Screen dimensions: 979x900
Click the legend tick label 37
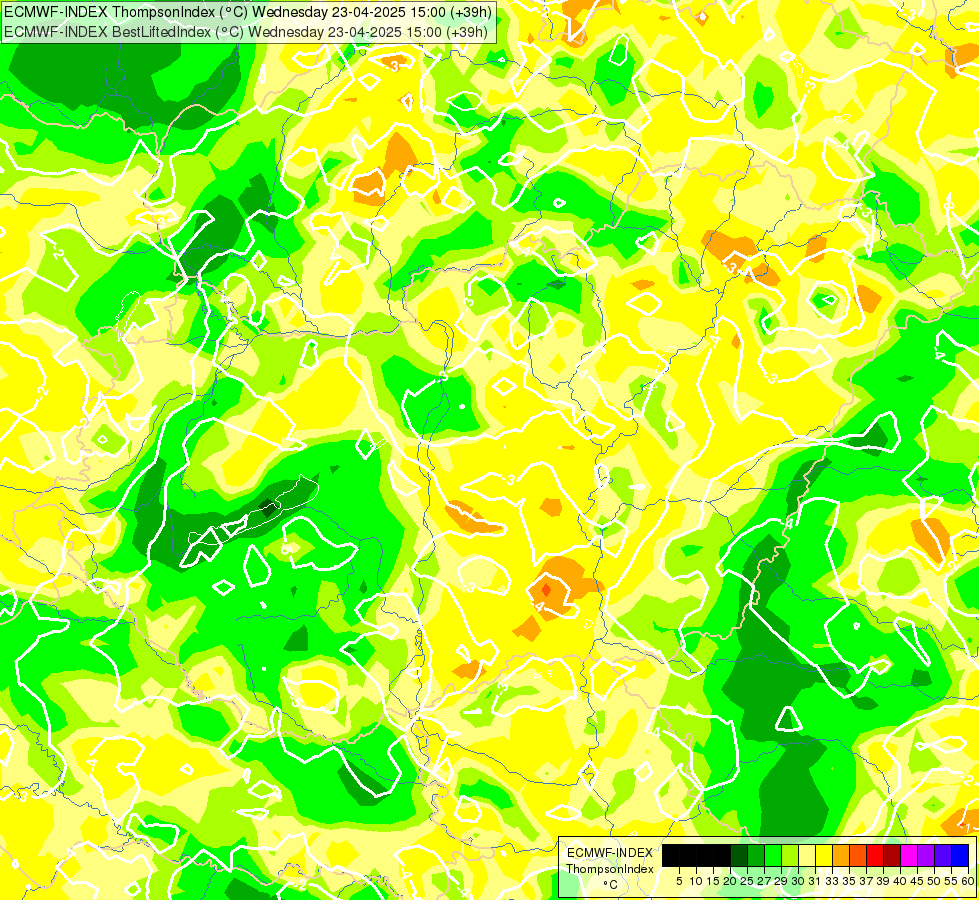(x=866, y=881)
